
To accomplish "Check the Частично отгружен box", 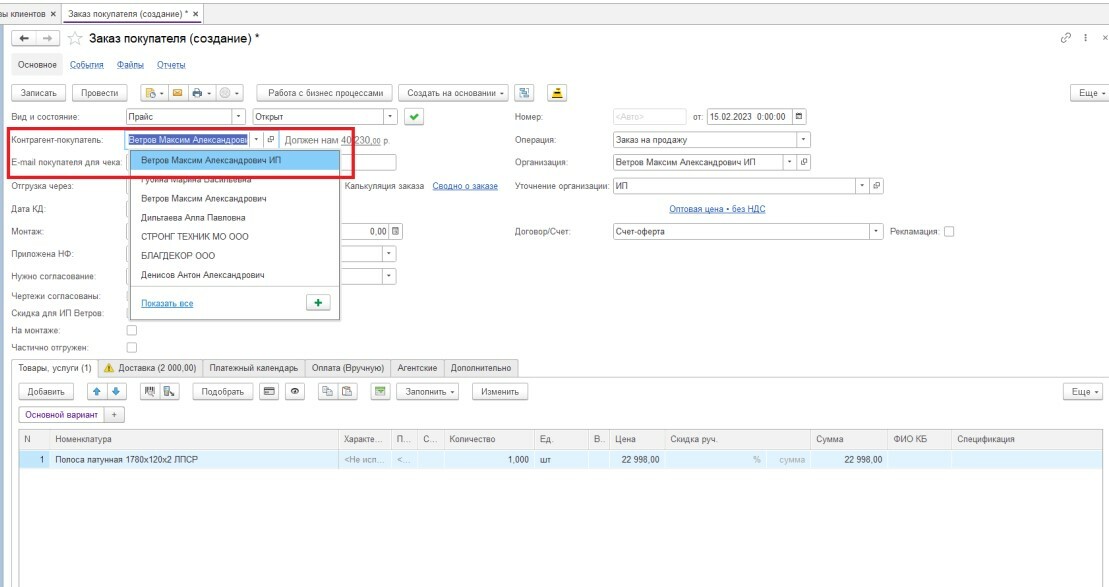I will point(132,347).
